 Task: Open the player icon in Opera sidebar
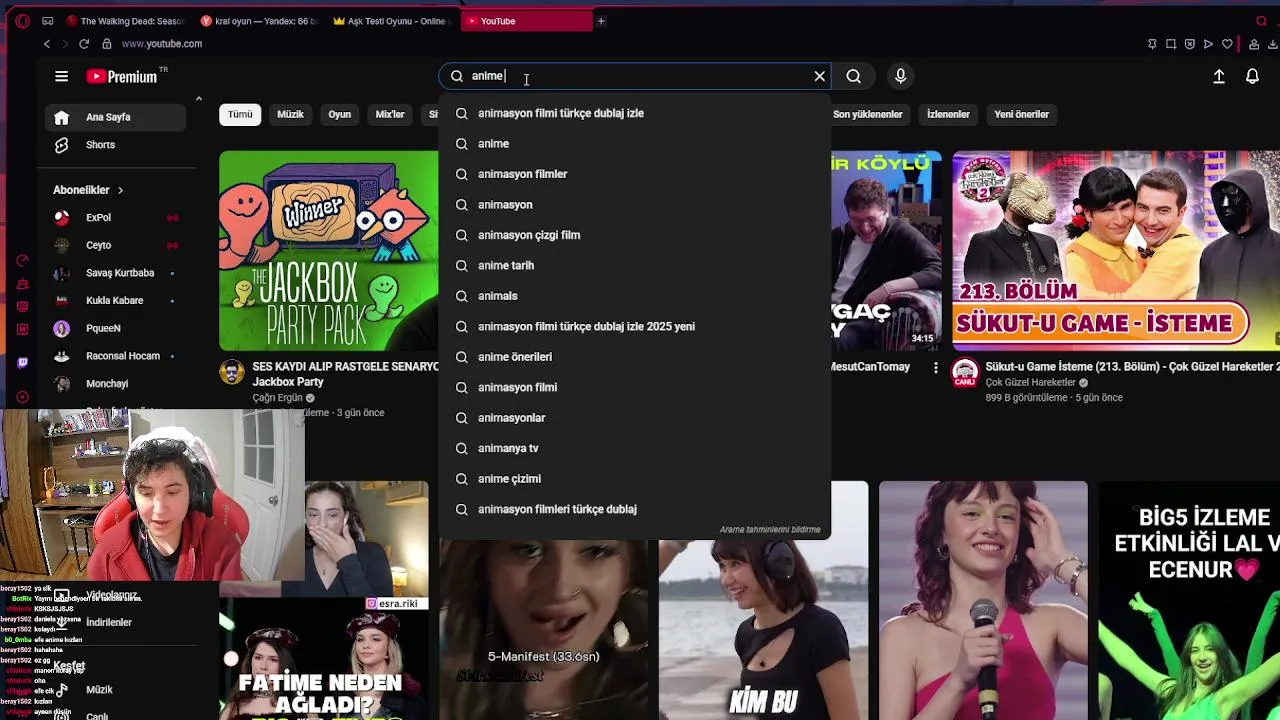pos(22,397)
